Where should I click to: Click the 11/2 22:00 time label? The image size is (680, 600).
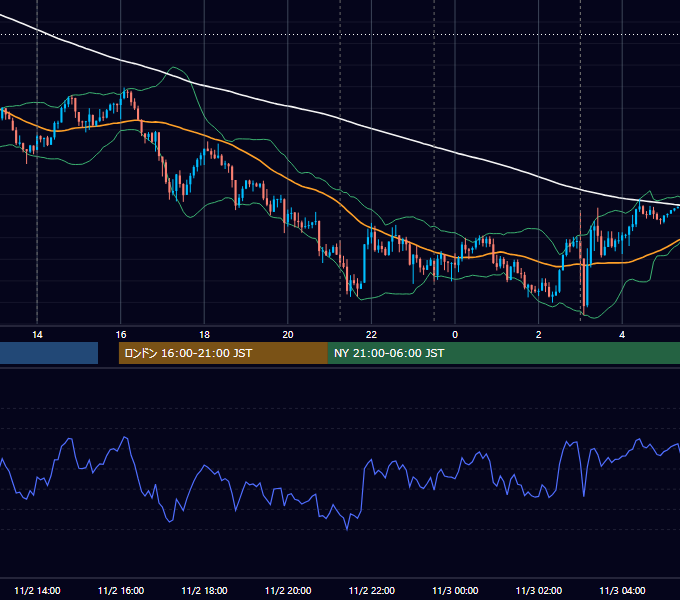tap(372, 590)
